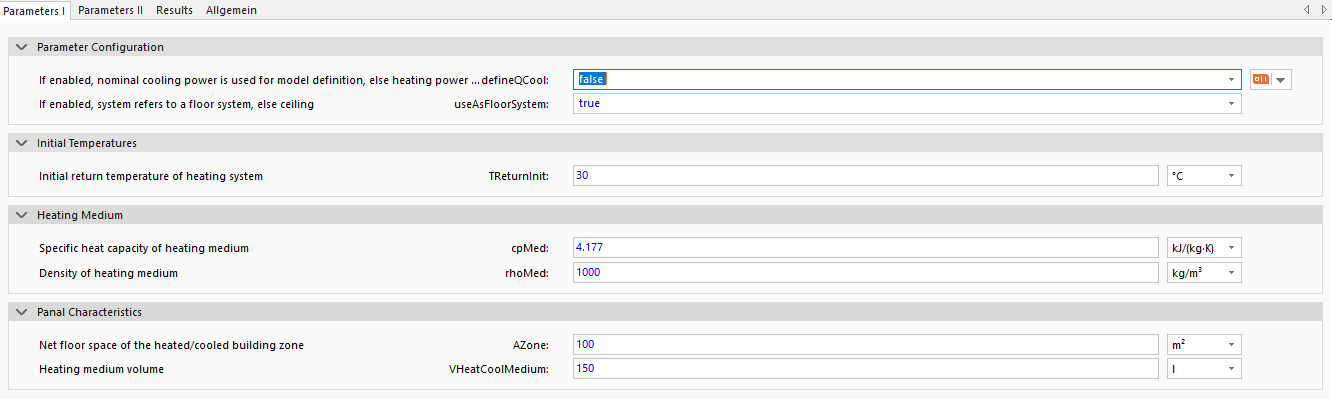The width and height of the screenshot is (1332, 399).
Task: Click the 'If enabled, system refers to a floor system' label
Action: (x=176, y=103)
